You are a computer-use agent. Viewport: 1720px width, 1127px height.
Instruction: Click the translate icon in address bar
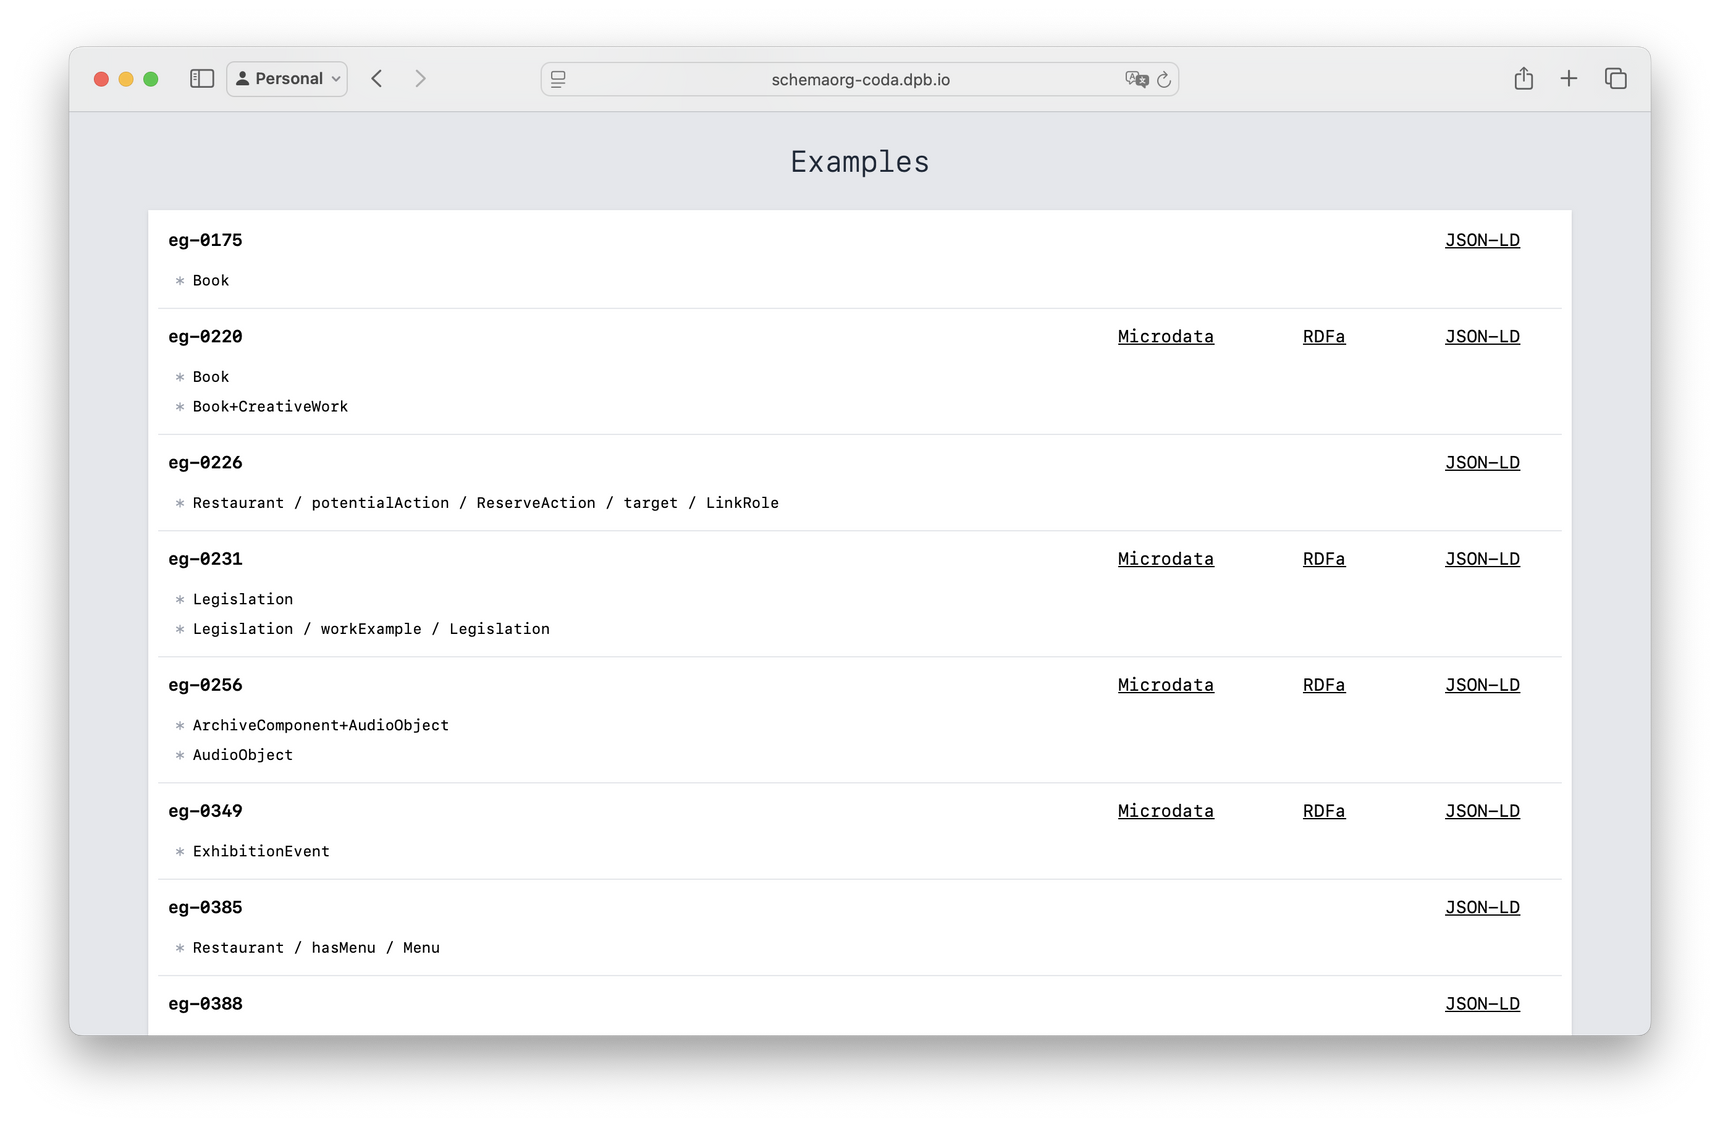[1136, 79]
